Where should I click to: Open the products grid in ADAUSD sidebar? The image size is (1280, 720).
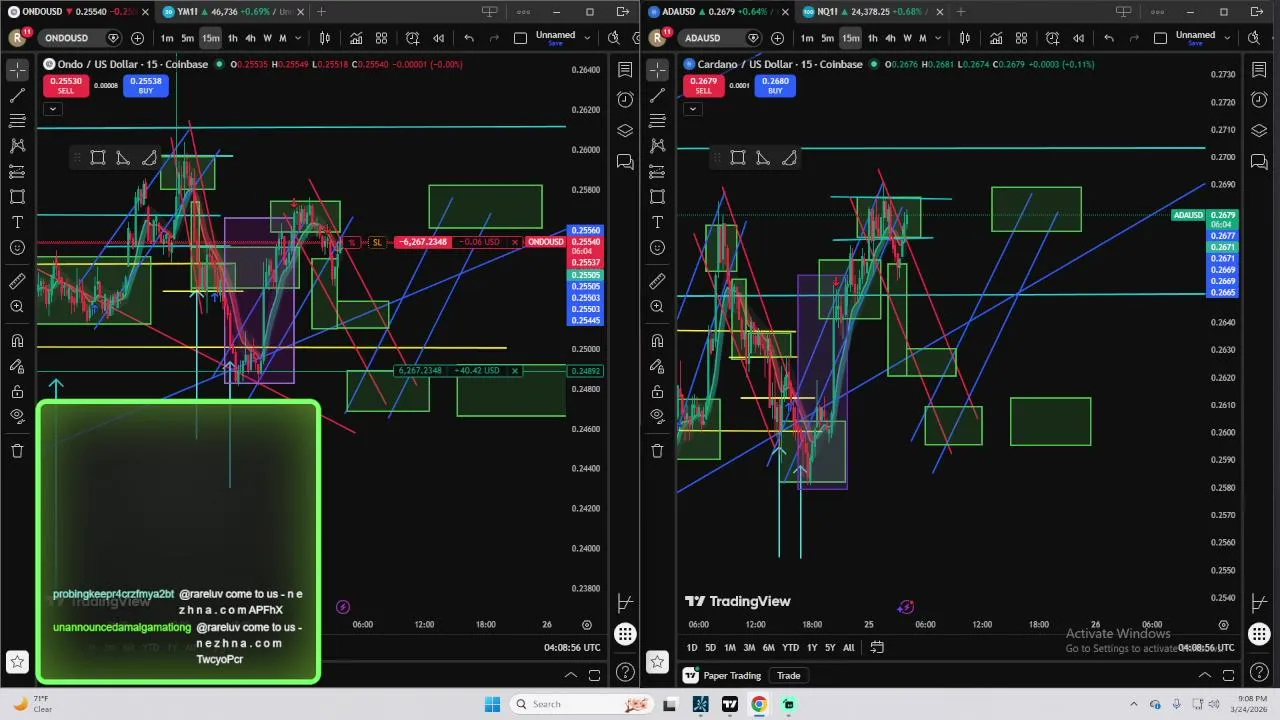(x=1259, y=634)
